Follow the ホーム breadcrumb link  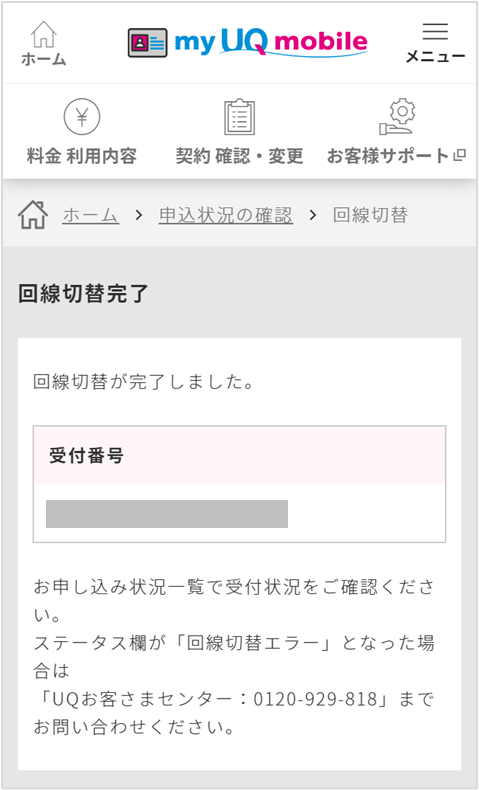91,216
